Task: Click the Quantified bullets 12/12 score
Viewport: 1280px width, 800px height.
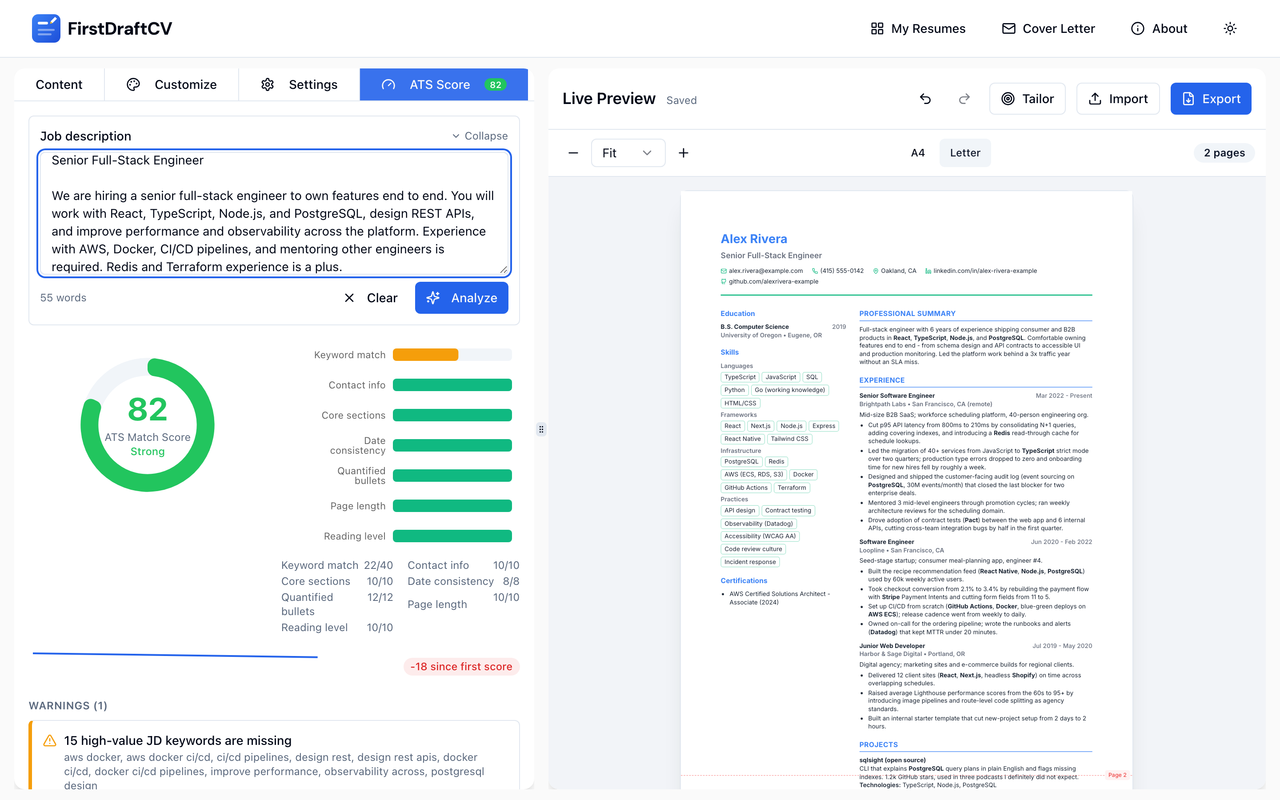Action: coord(337,604)
